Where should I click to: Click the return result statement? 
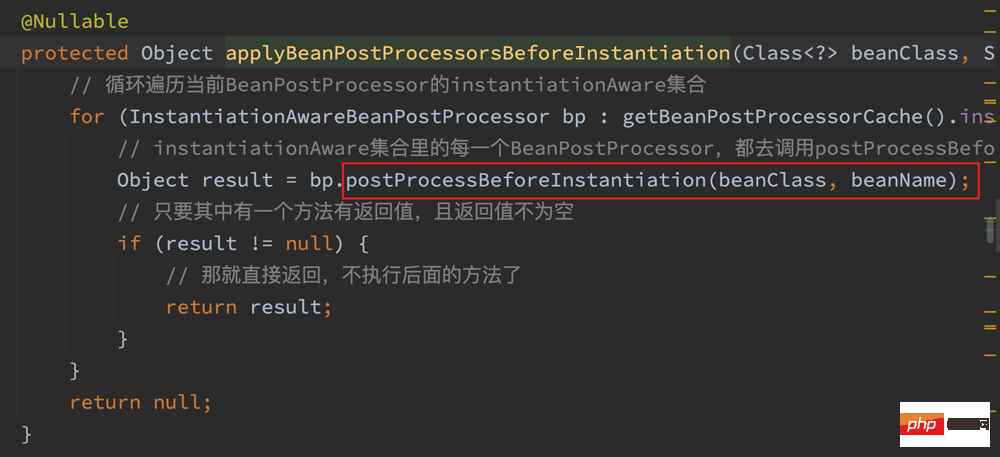point(249,307)
